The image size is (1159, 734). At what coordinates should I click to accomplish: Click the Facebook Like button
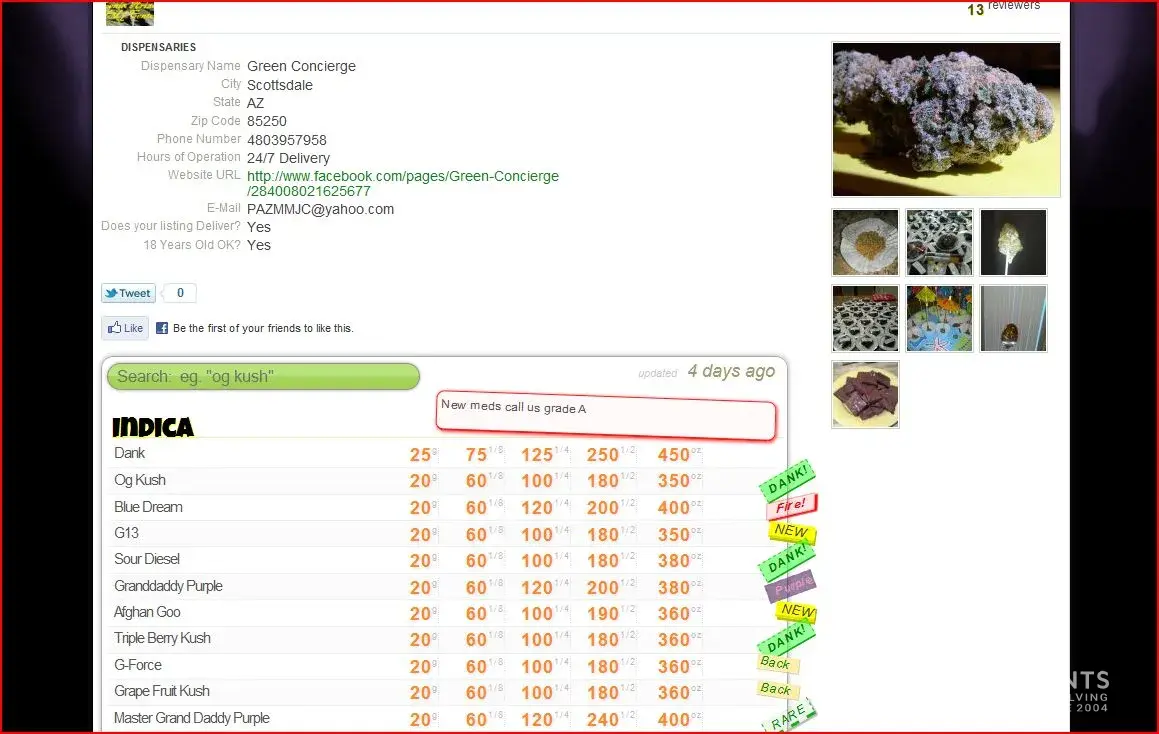click(x=125, y=328)
